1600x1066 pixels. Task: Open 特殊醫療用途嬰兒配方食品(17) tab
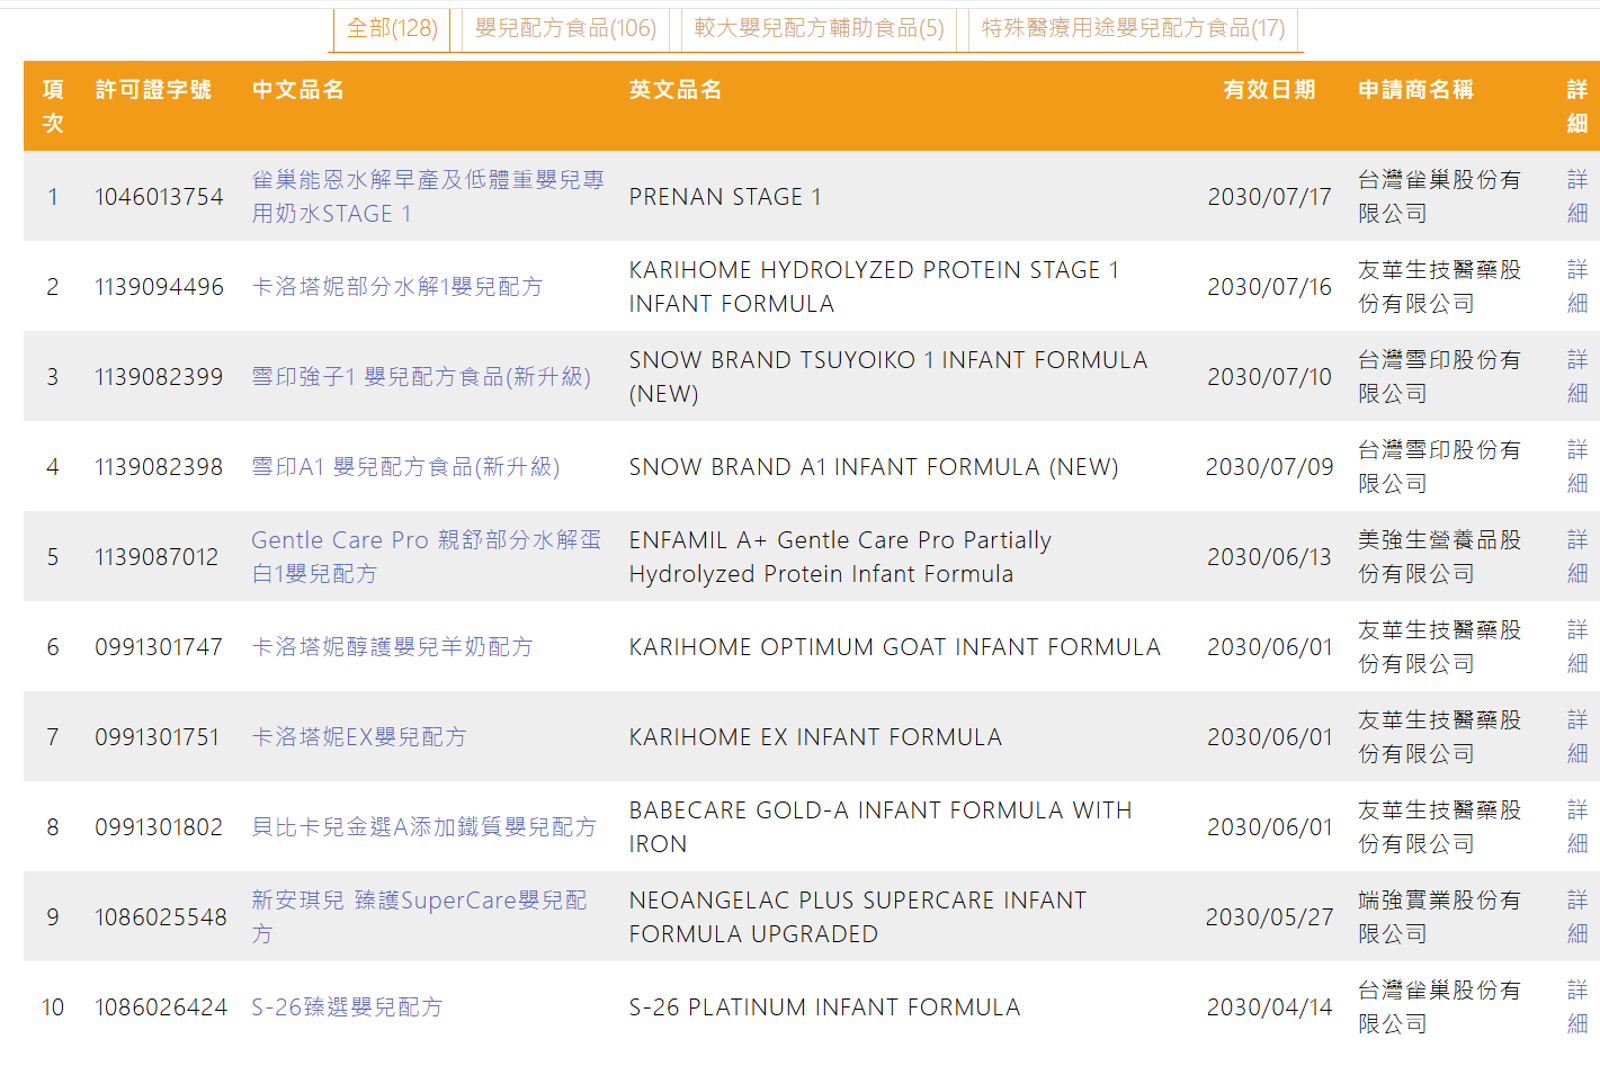click(x=1133, y=28)
